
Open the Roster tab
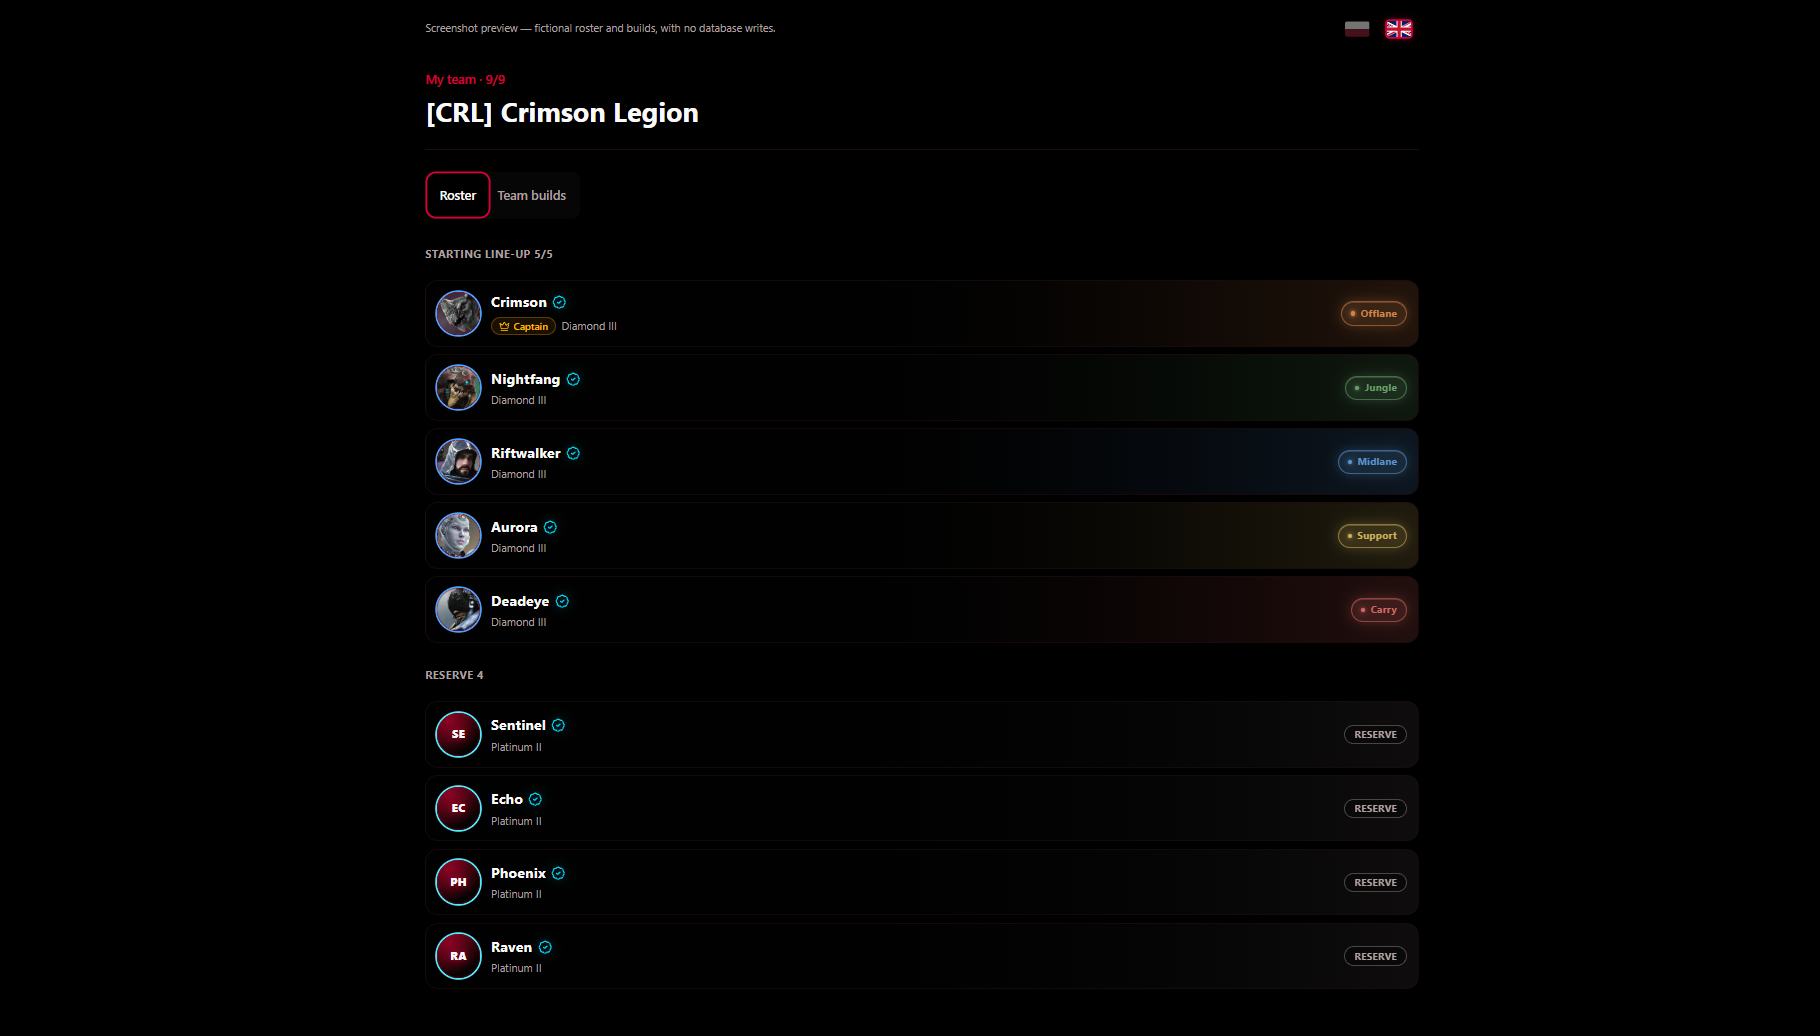(458, 195)
